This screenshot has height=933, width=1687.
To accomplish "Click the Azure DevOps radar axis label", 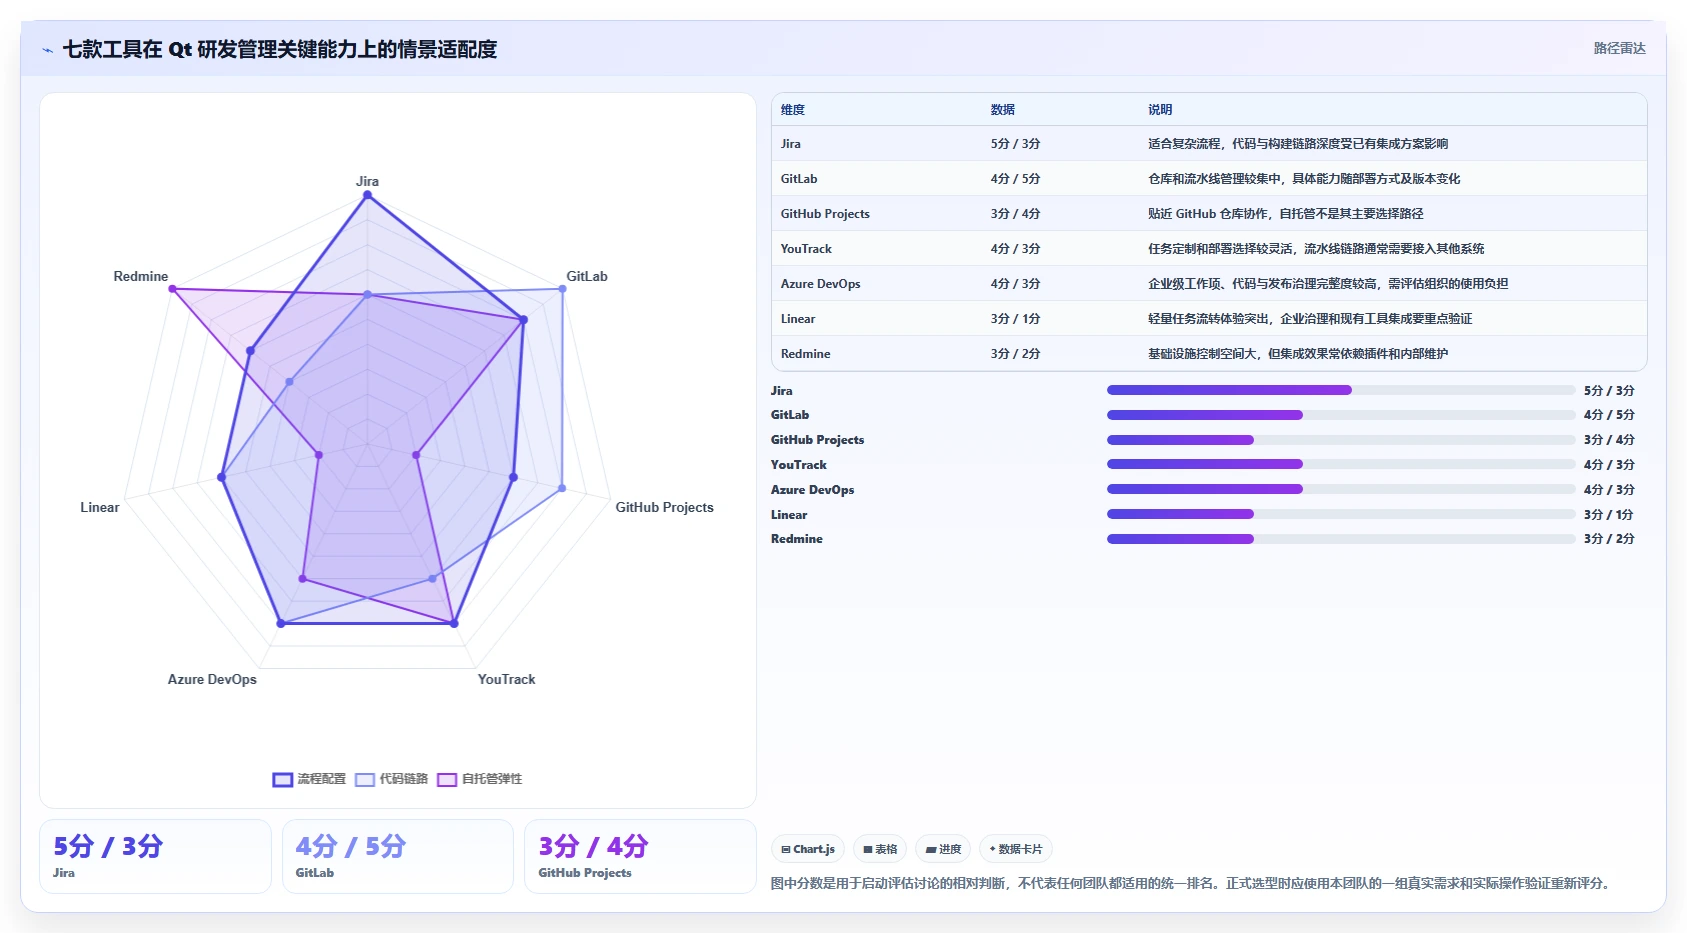I will click(x=212, y=679).
